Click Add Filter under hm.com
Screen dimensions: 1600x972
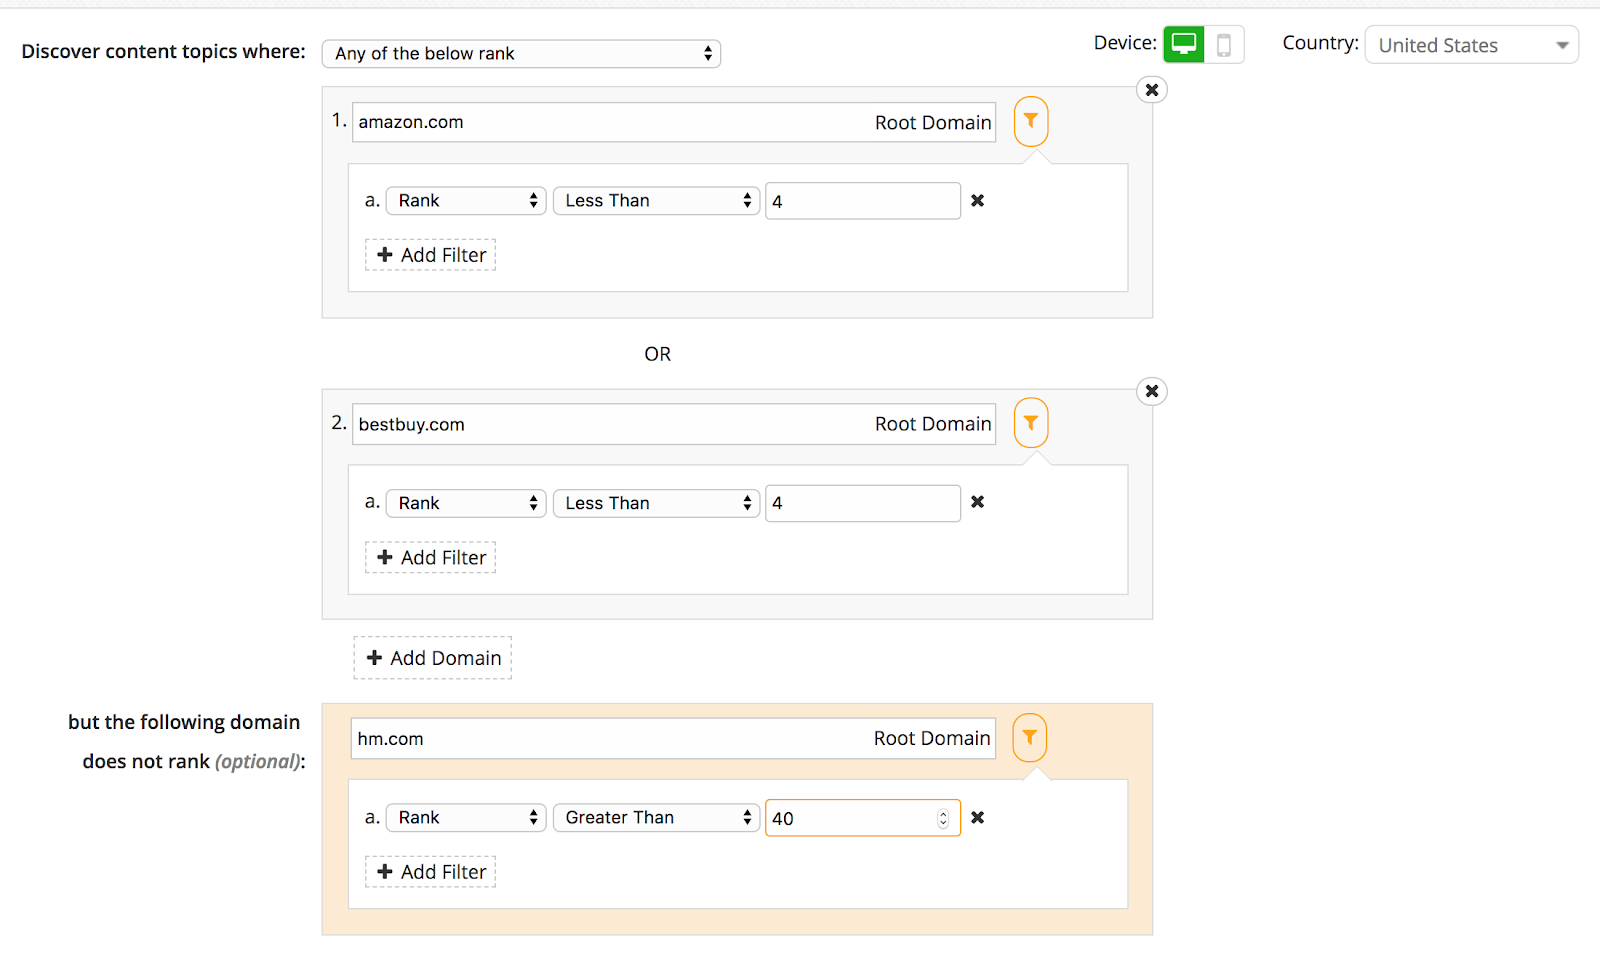coord(431,872)
